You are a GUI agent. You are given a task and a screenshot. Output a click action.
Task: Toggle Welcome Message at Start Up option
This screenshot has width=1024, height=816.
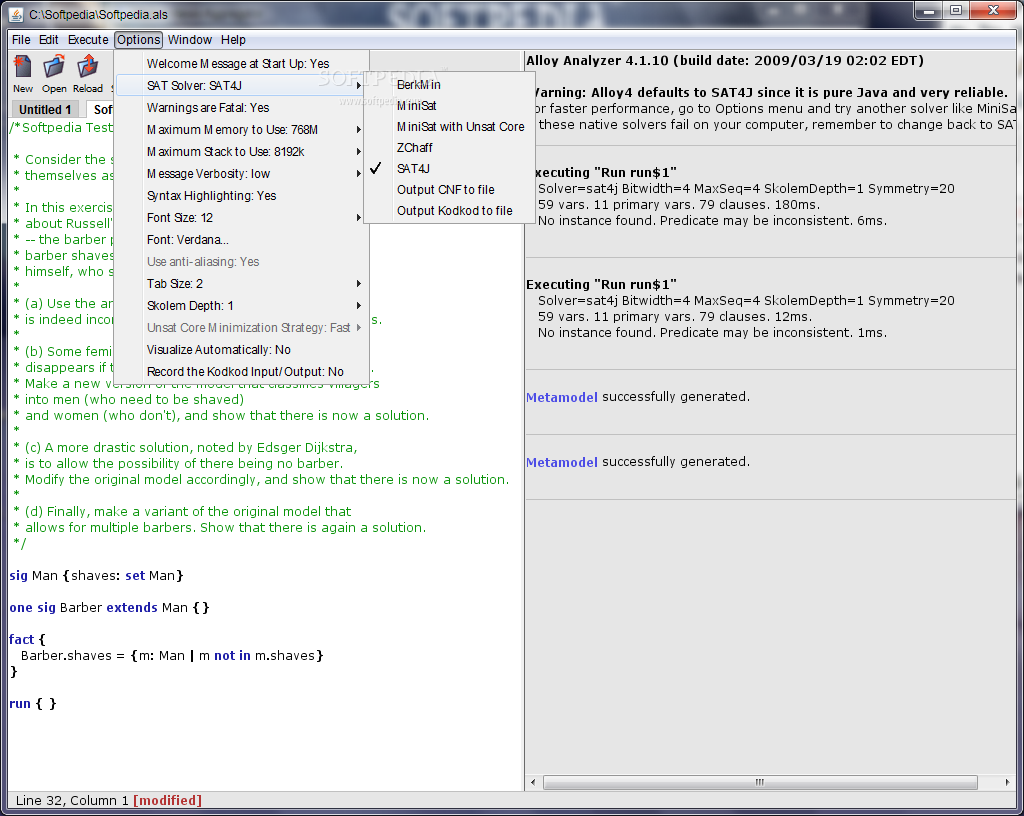point(242,63)
